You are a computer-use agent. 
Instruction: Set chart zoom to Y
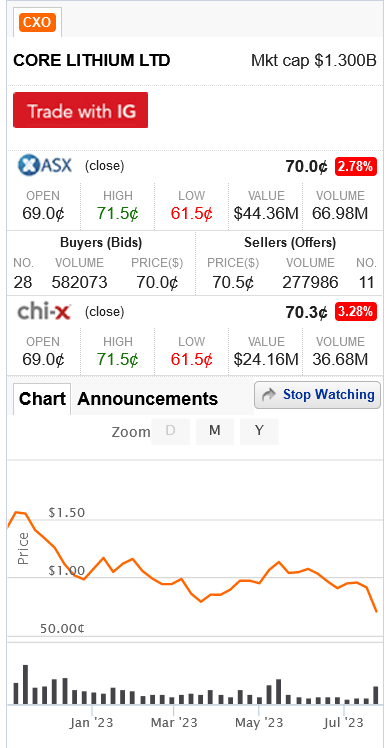click(259, 431)
